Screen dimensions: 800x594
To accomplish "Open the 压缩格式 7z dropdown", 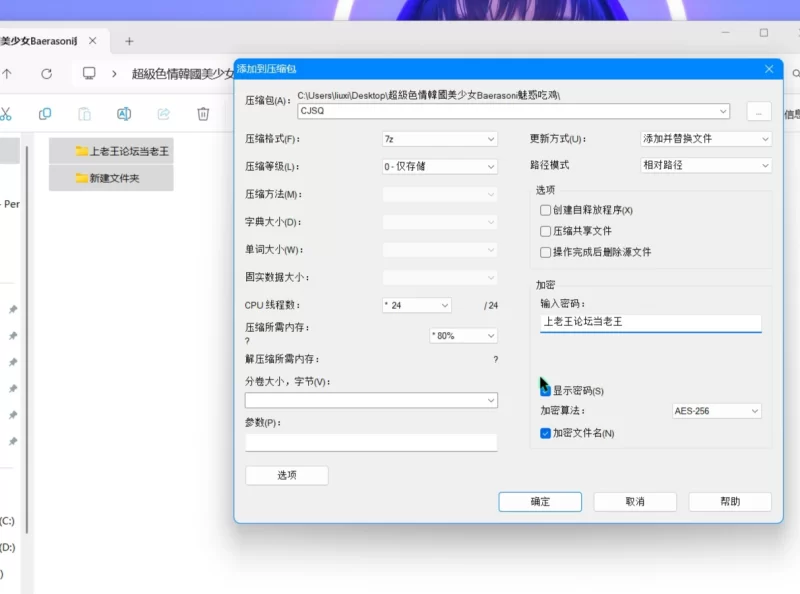I will pyautogui.click(x=440, y=139).
